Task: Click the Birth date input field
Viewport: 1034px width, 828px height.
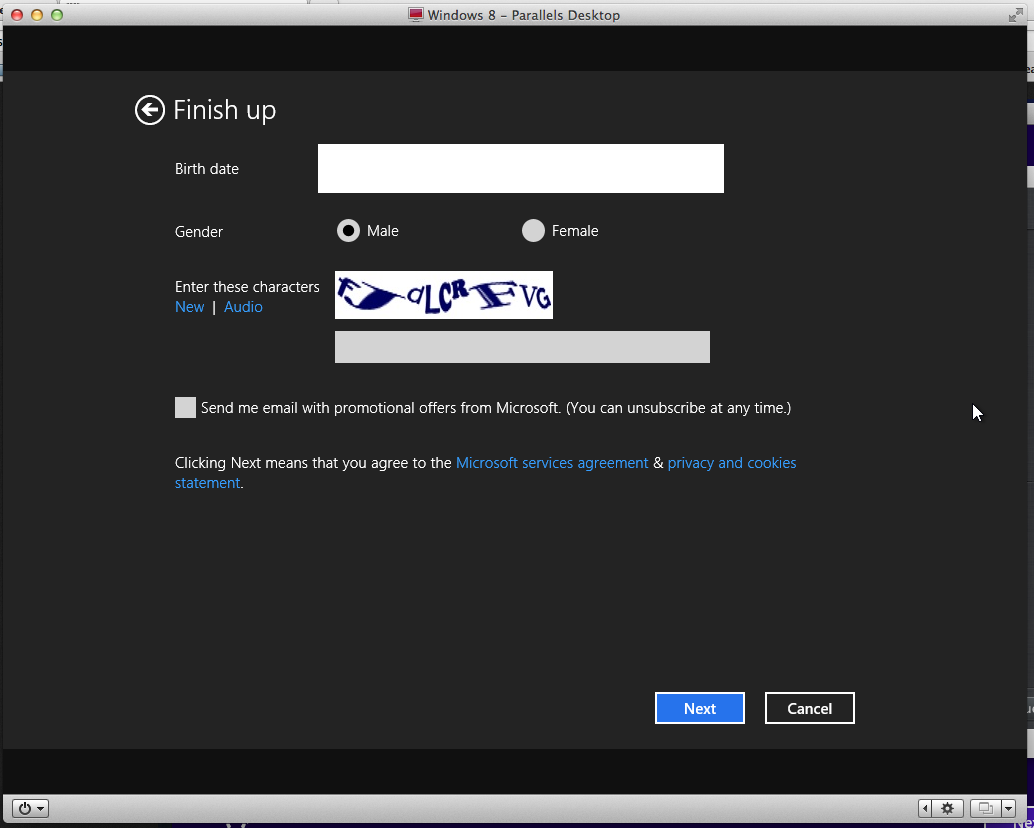Action: click(520, 169)
